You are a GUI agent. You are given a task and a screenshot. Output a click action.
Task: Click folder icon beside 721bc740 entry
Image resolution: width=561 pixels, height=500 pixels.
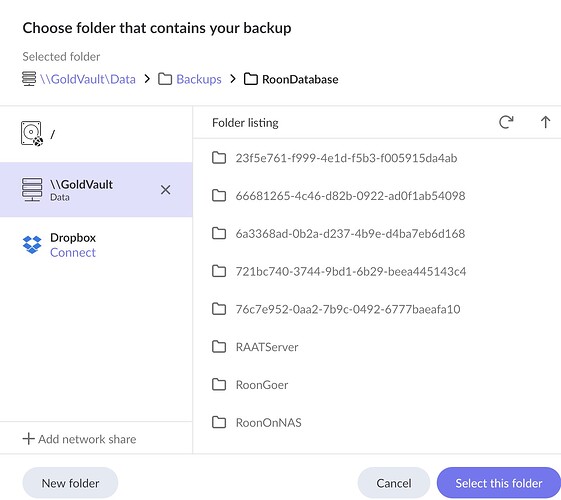[219, 271]
